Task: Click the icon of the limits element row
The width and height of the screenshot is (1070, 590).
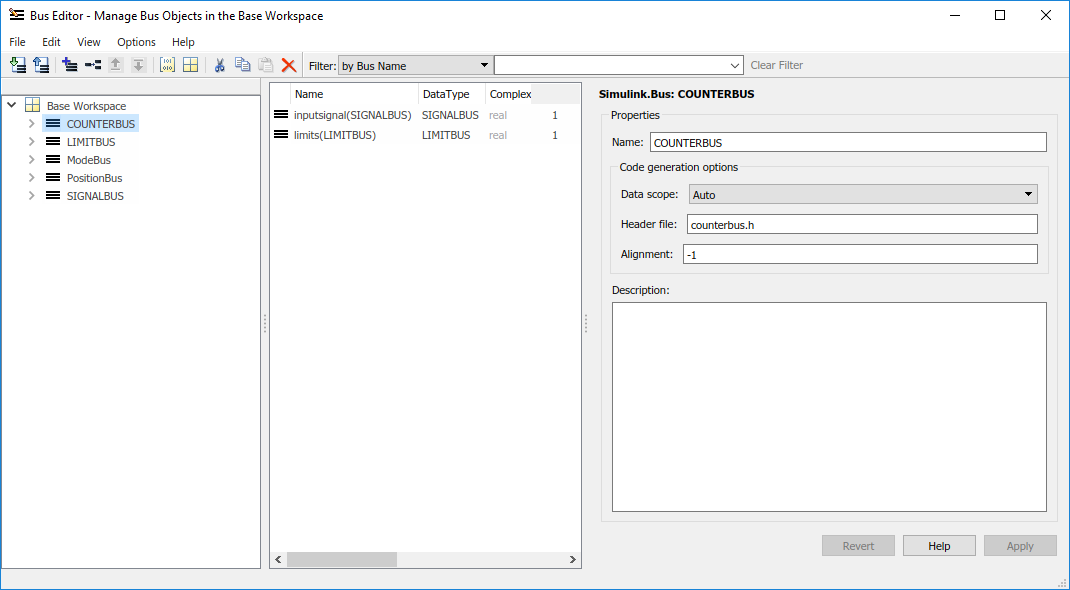Action: [280, 134]
